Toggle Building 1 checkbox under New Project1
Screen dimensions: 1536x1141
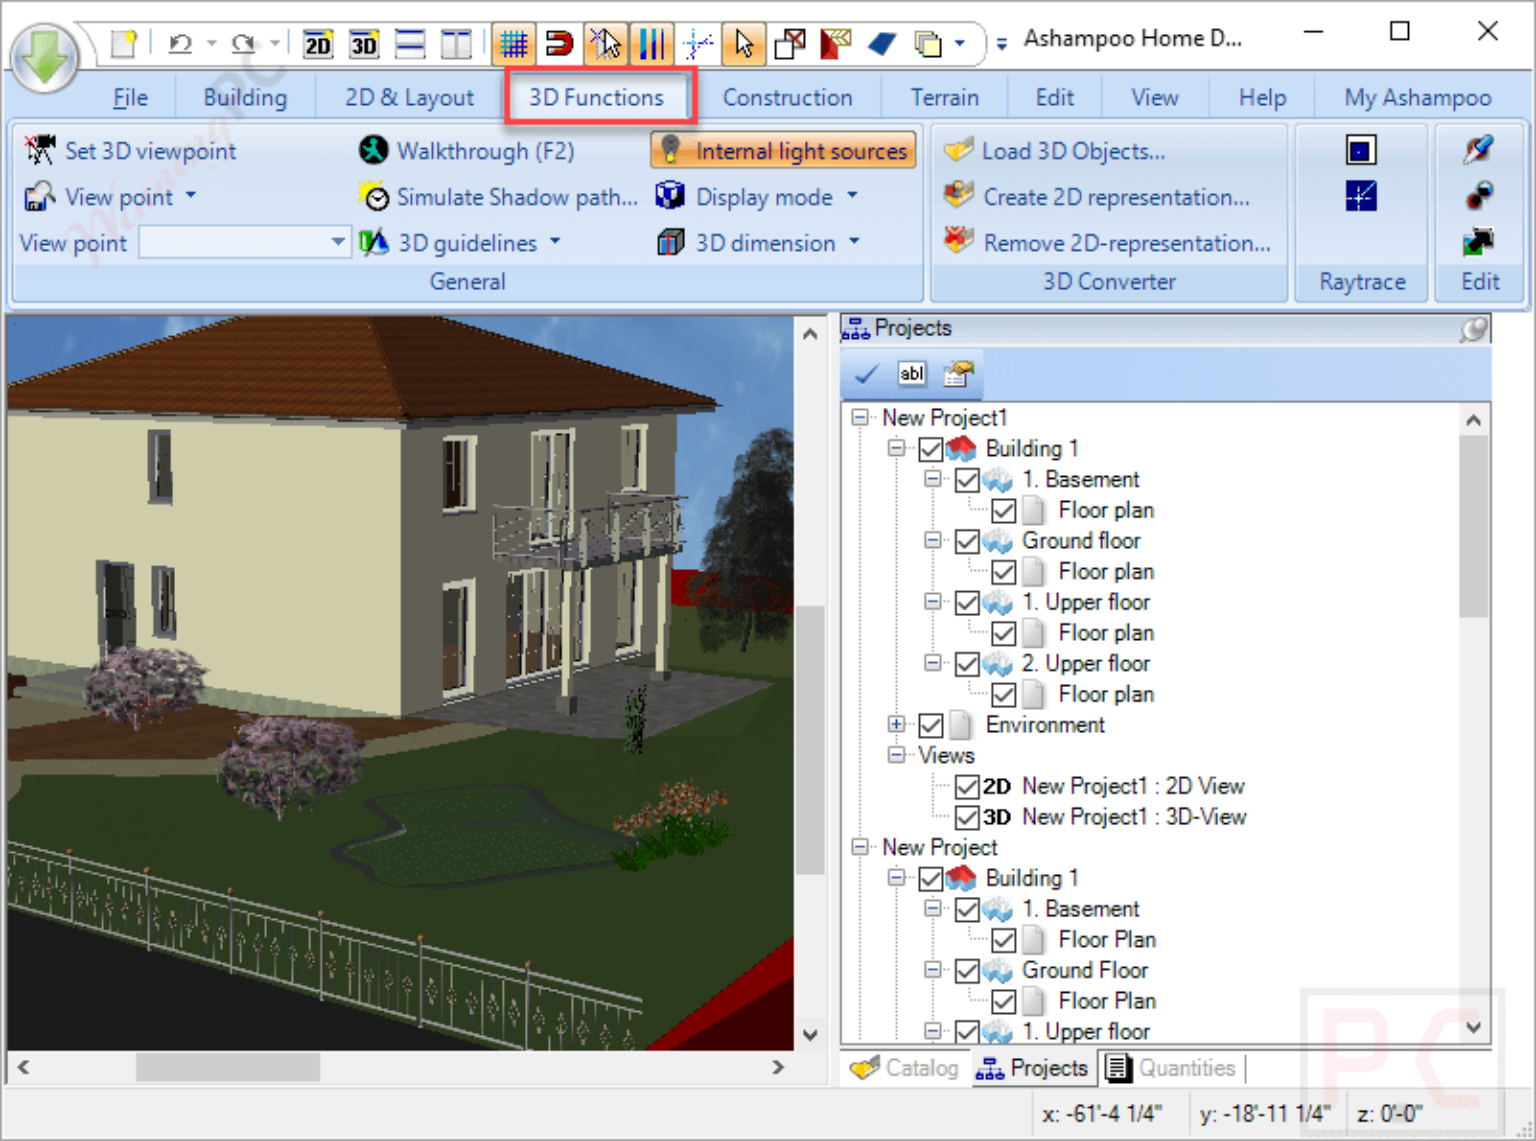931,449
